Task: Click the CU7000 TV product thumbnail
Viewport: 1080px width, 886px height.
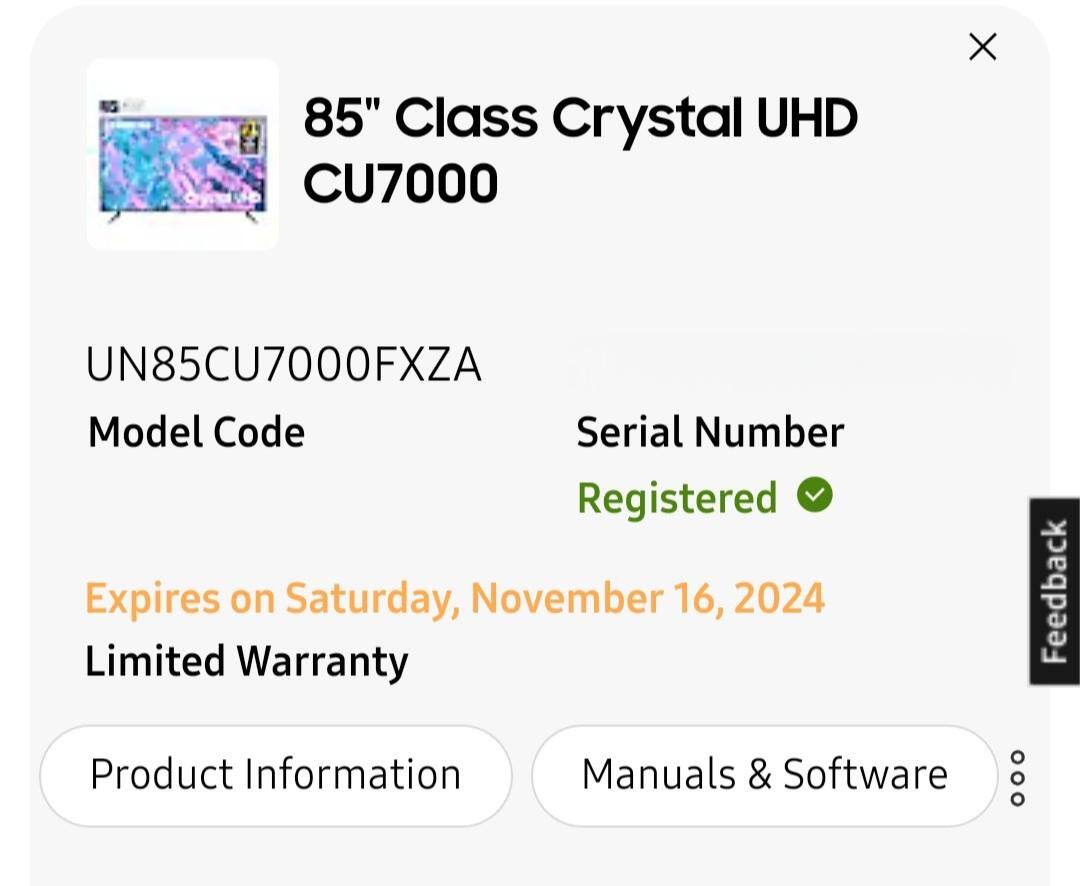Action: coord(182,153)
